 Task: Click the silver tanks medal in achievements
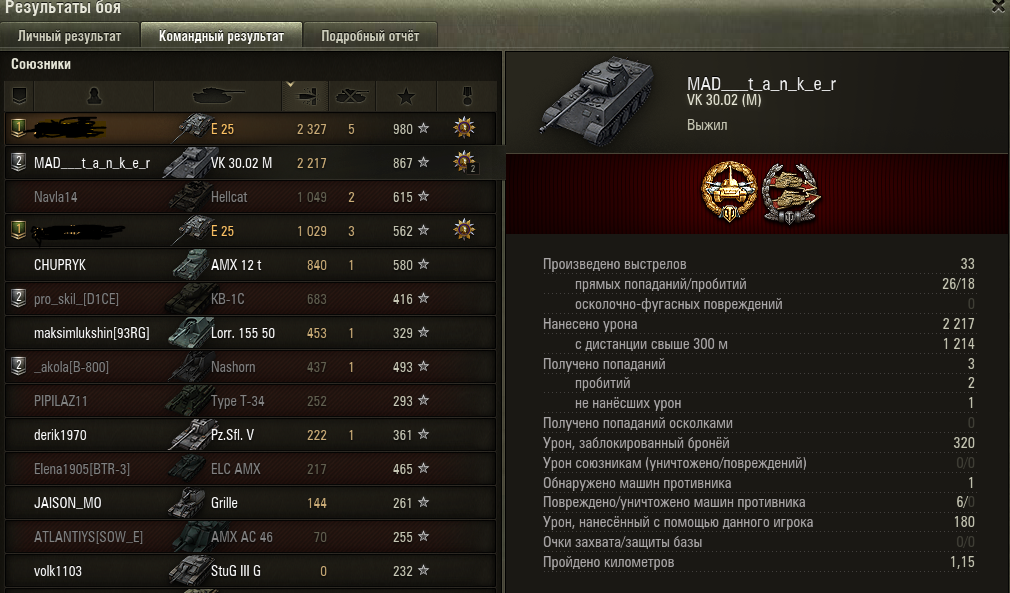click(x=790, y=193)
